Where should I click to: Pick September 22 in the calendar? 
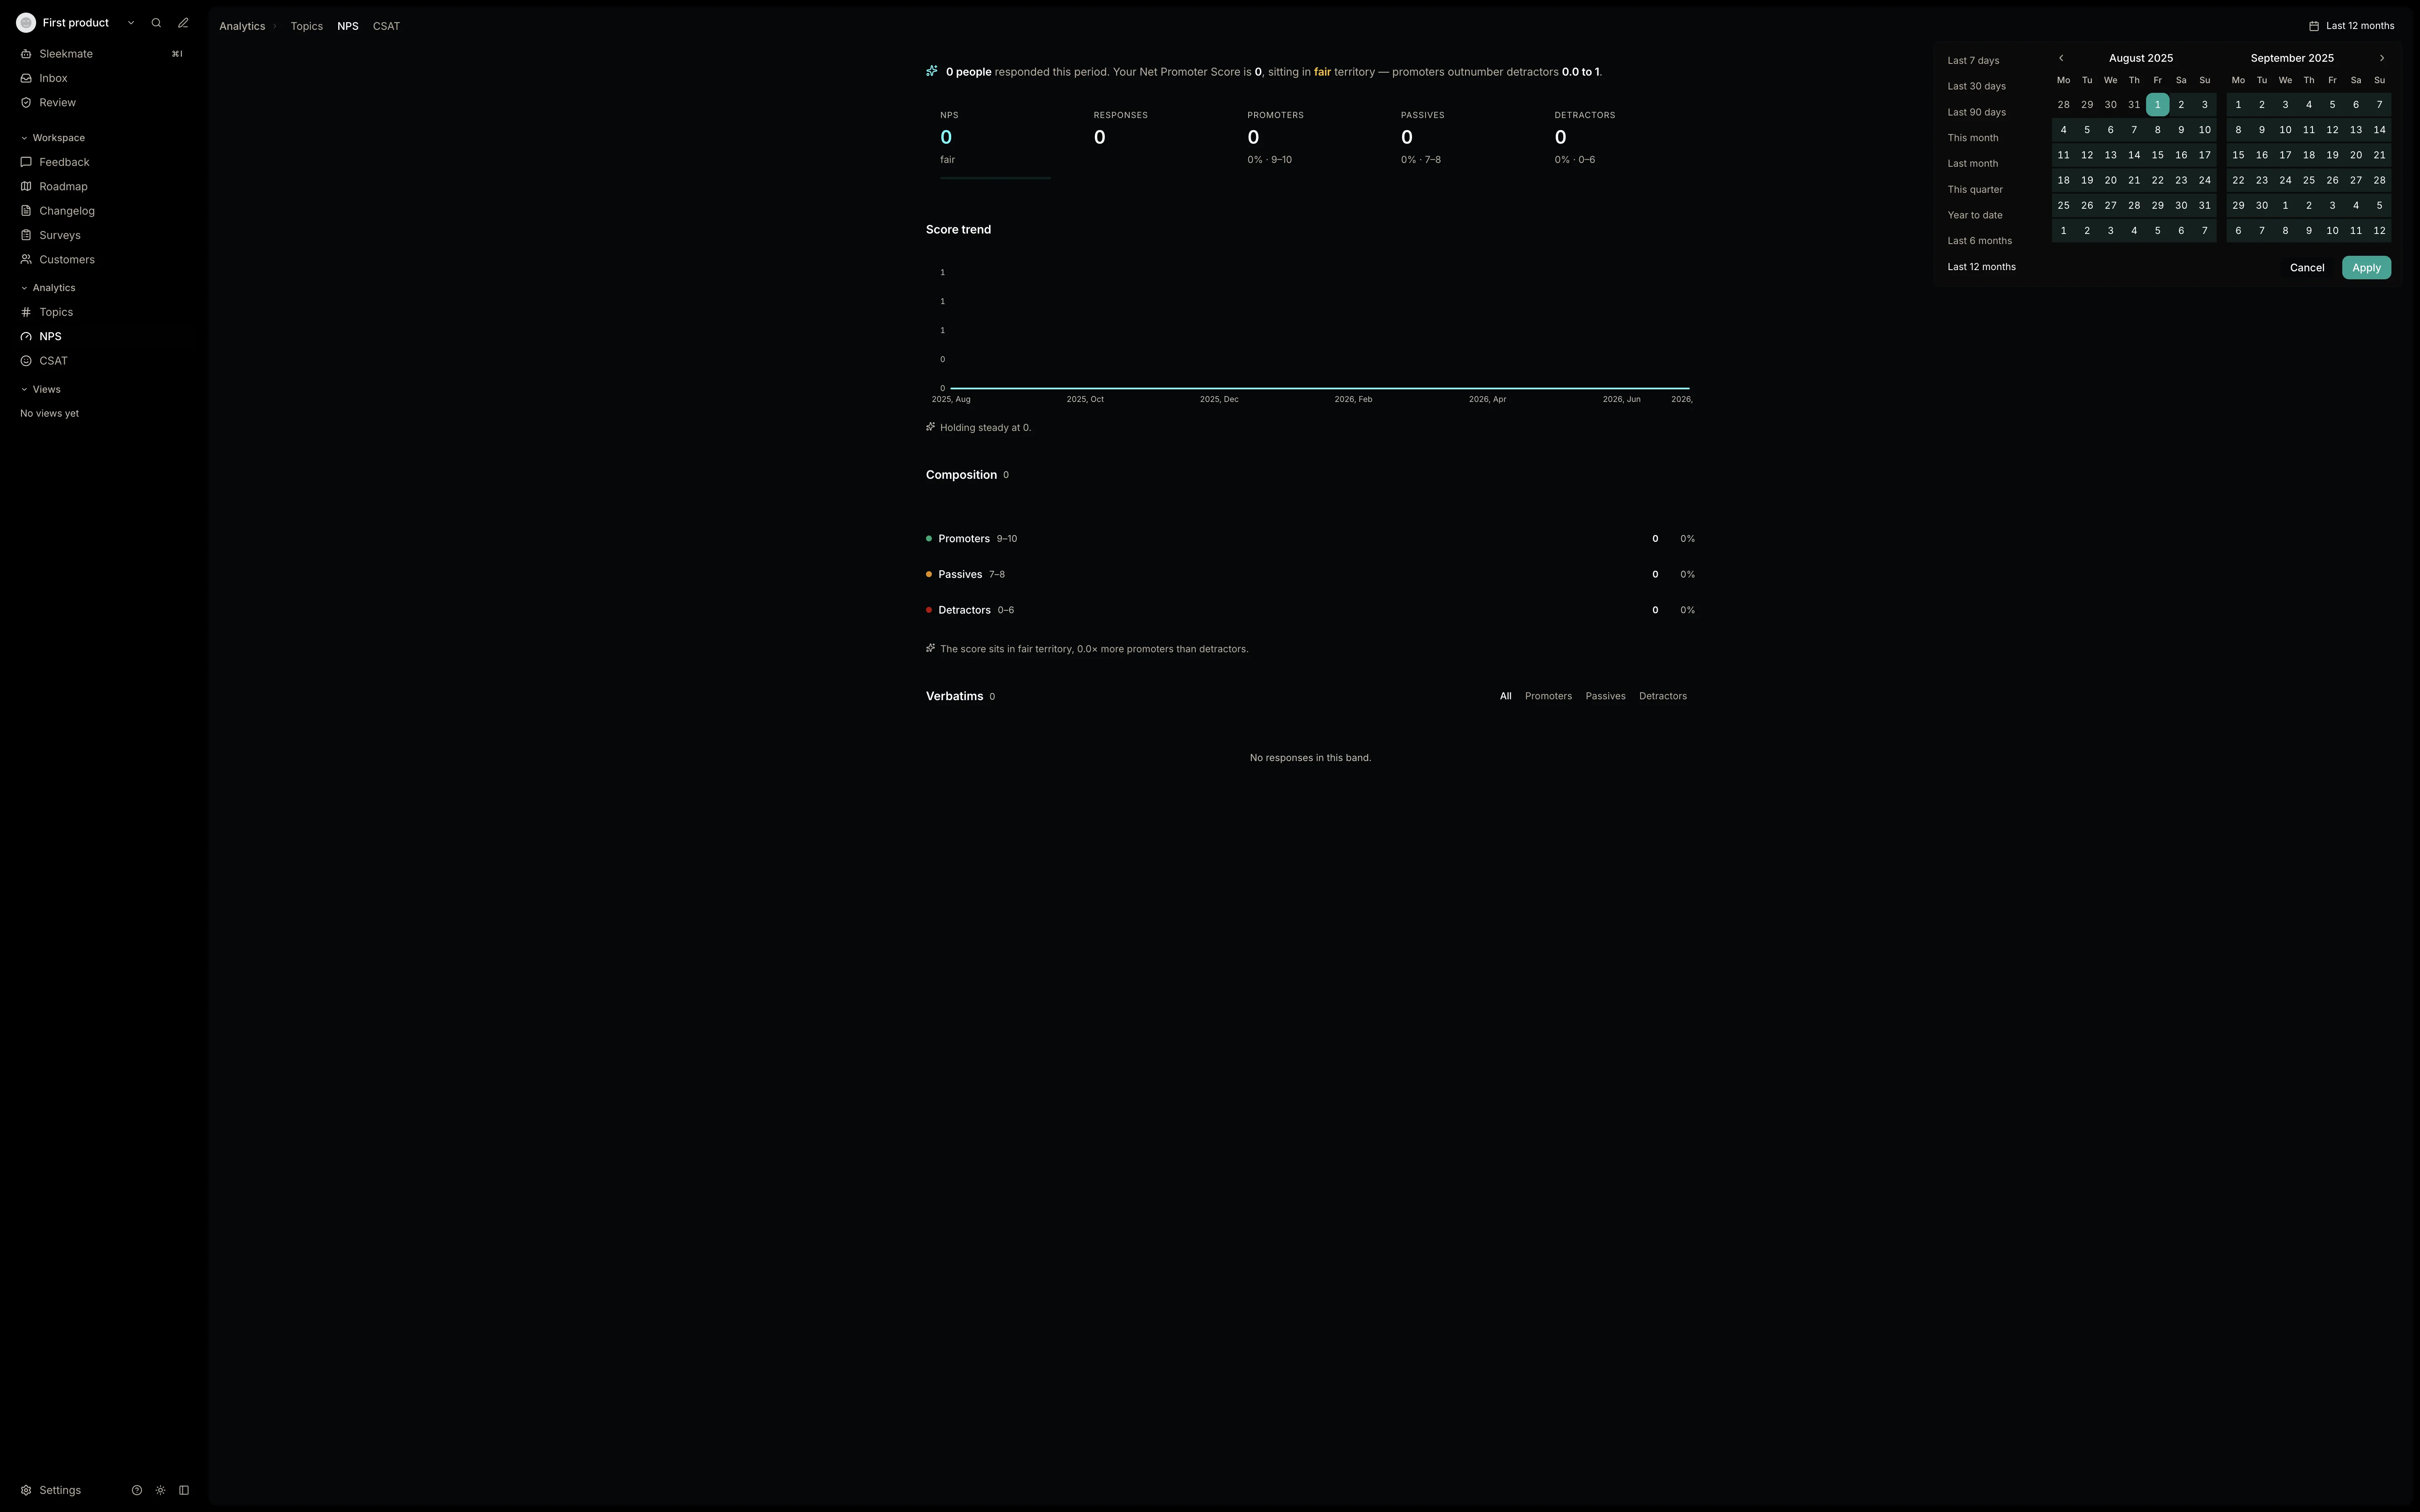(x=2238, y=181)
